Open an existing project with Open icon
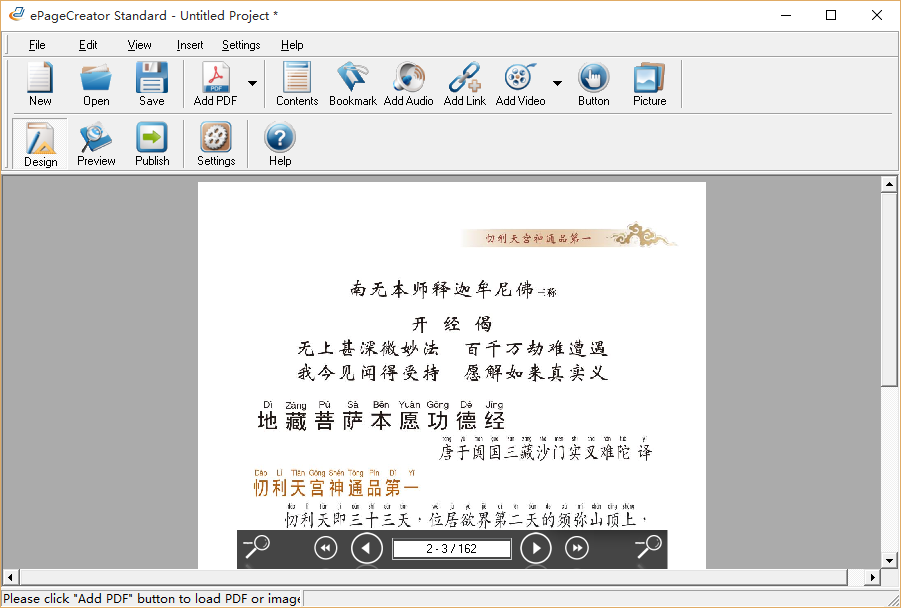The image size is (901, 608). click(x=96, y=84)
